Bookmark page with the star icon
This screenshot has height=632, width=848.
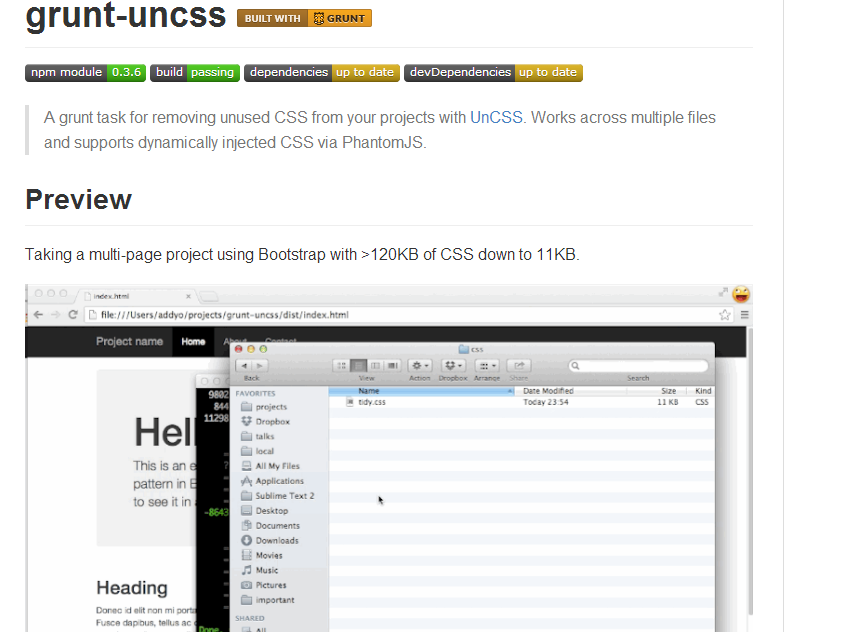[x=725, y=315]
